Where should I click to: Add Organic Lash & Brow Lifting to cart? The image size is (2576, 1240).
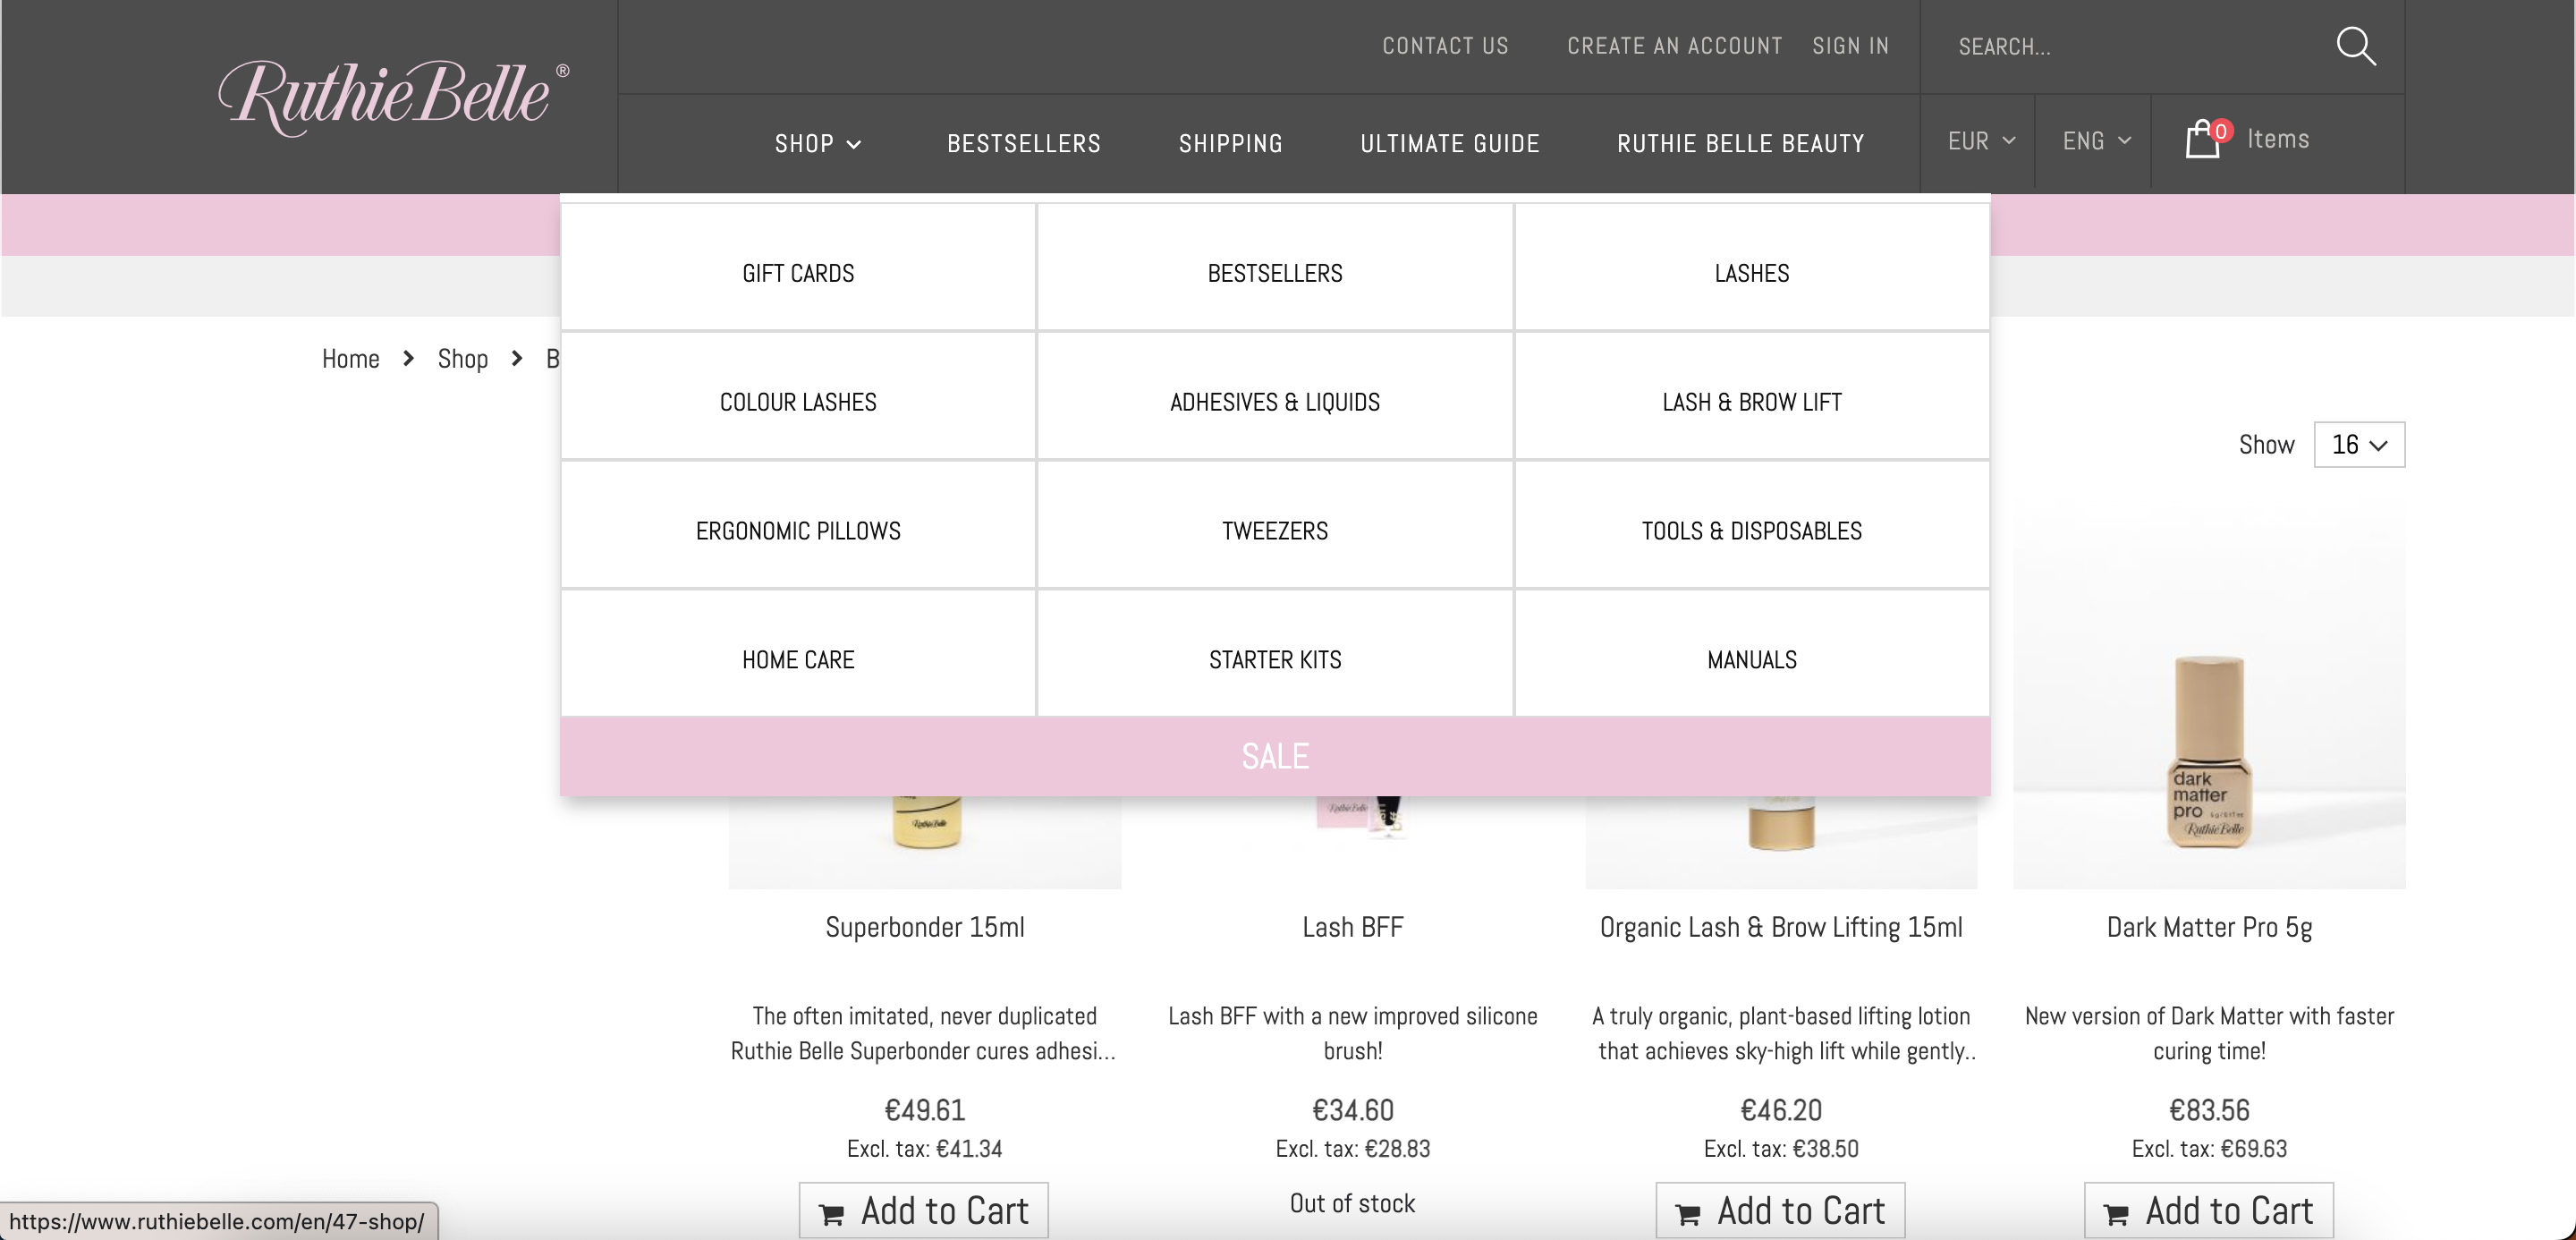click(x=1780, y=1211)
